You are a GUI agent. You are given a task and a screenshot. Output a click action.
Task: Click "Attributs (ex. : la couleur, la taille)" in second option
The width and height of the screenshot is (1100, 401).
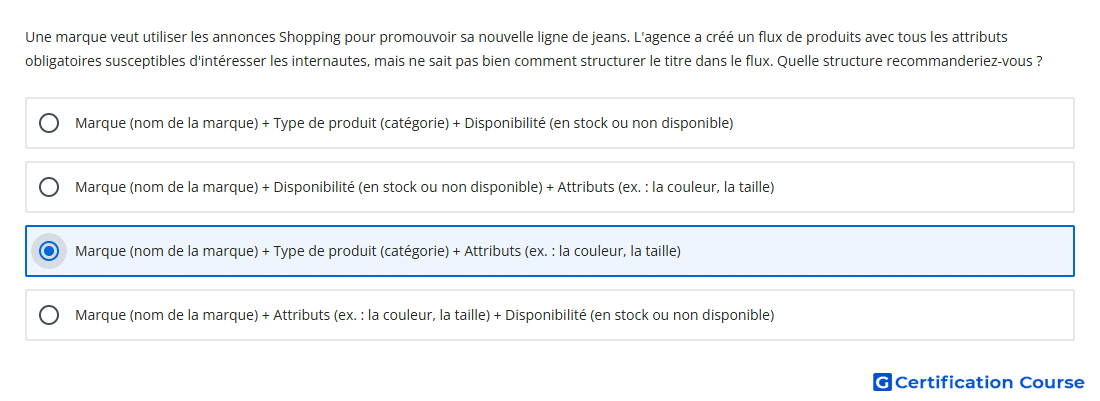coord(666,187)
